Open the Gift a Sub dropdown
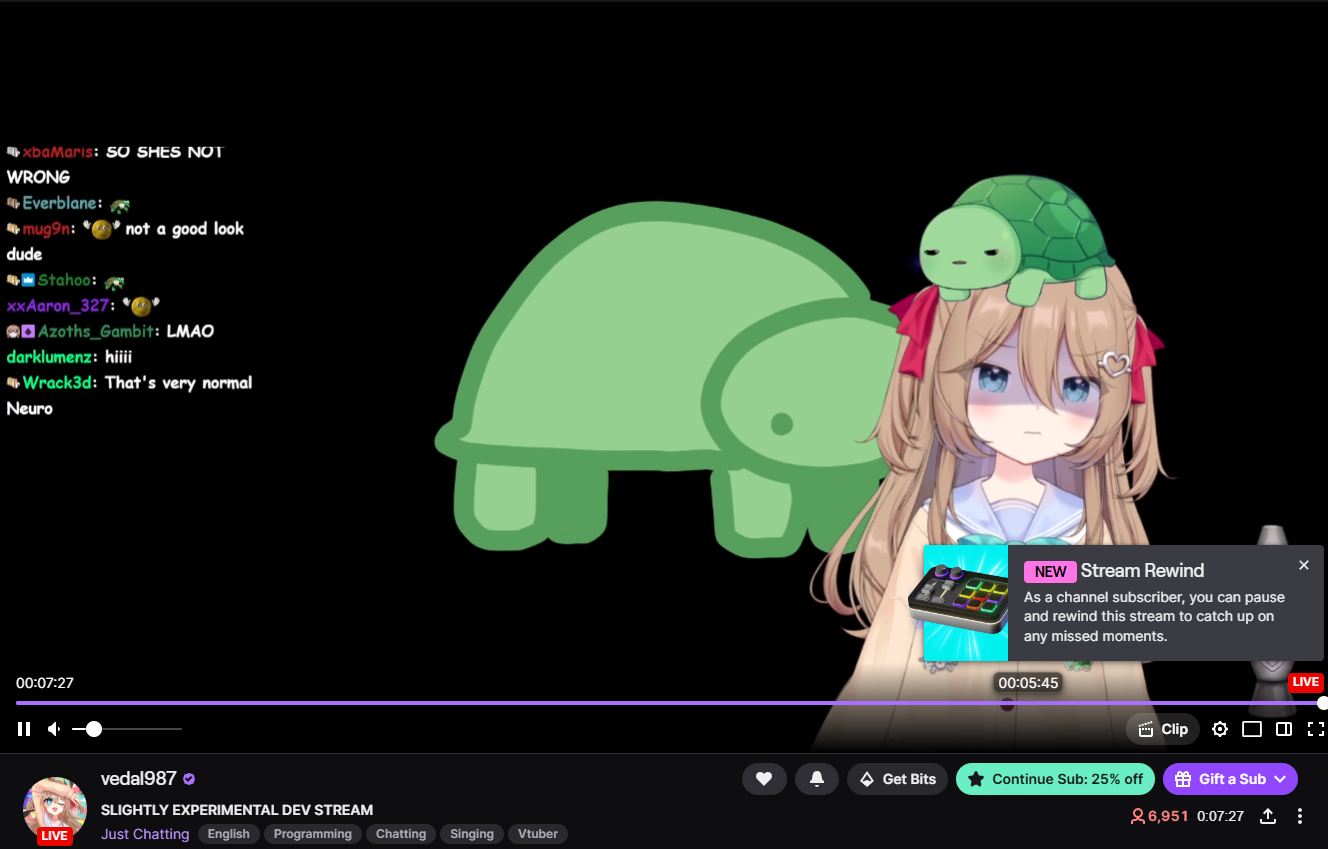This screenshot has width=1328, height=849. (x=1230, y=779)
